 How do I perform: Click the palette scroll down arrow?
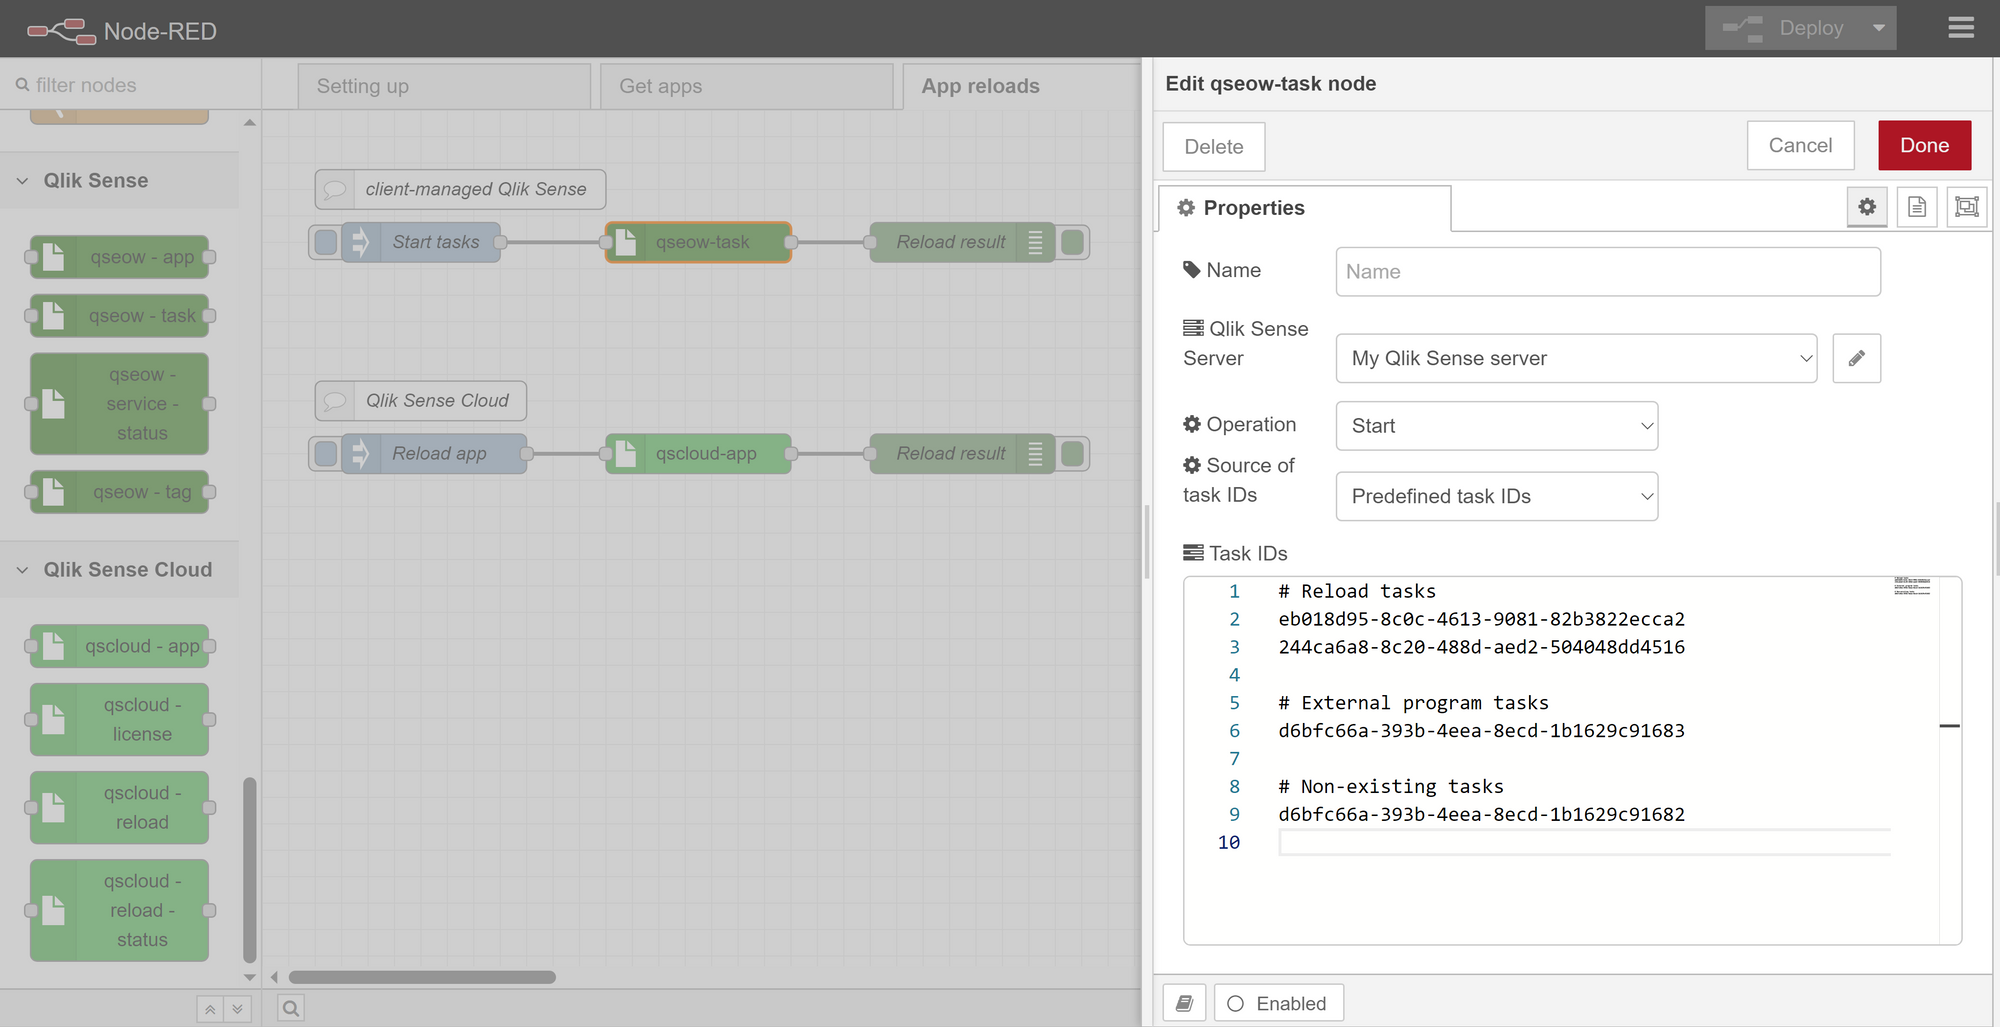tap(250, 977)
